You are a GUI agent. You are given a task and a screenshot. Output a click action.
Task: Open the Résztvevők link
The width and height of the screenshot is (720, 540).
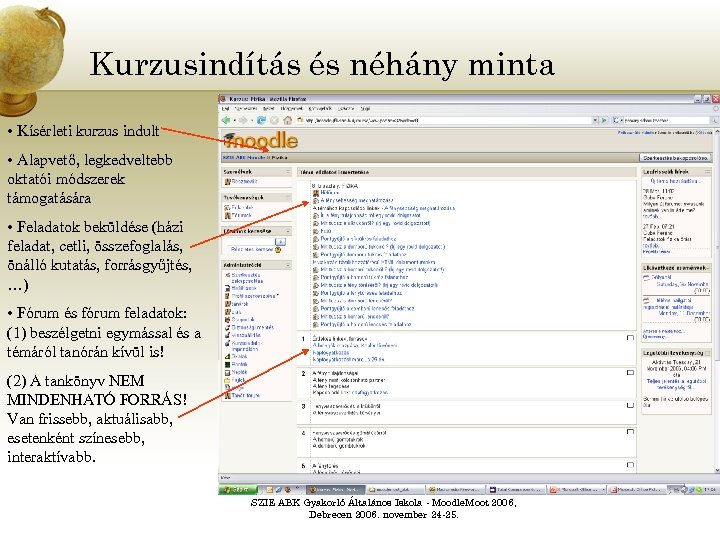244,182
